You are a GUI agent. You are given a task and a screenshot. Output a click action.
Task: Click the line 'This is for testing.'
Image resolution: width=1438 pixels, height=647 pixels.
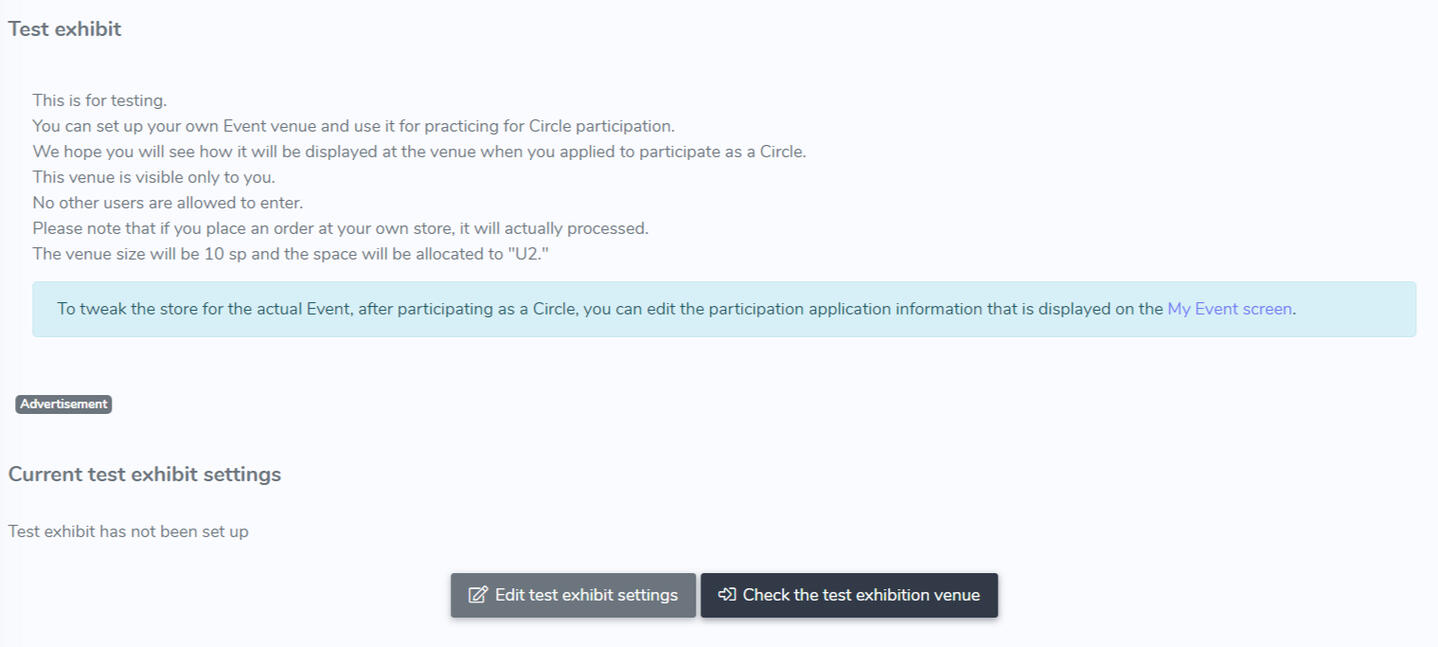[99, 100]
